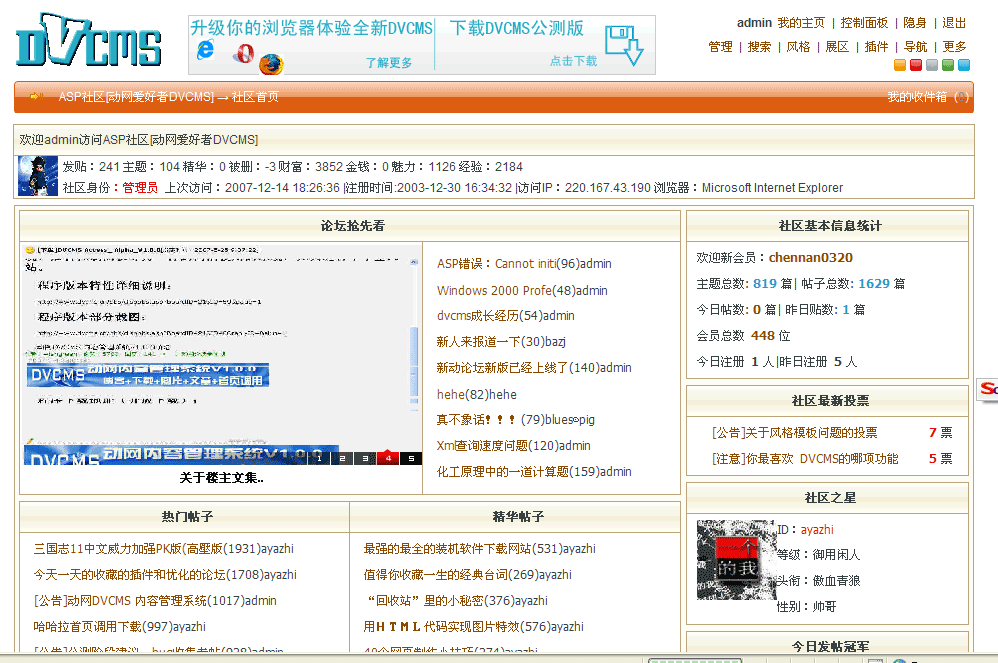Open post 新动论坛新版已经上线了(140)admin
Image resolution: width=998 pixels, height=663 pixels.
534,368
